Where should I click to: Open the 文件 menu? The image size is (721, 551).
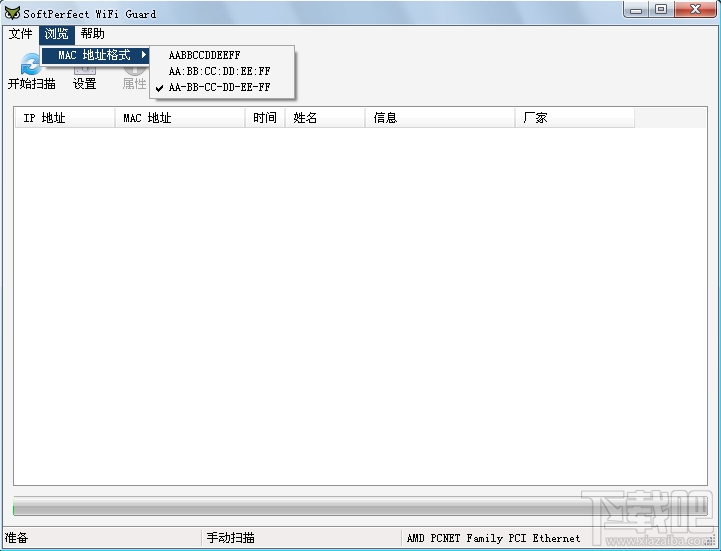point(21,34)
